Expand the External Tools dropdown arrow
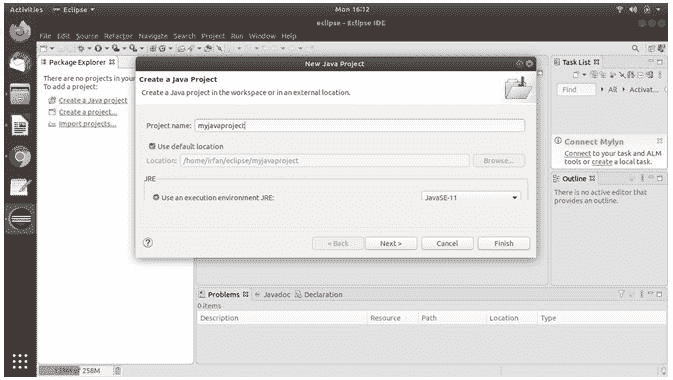This screenshot has width=673, height=380. click(x=142, y=49)
